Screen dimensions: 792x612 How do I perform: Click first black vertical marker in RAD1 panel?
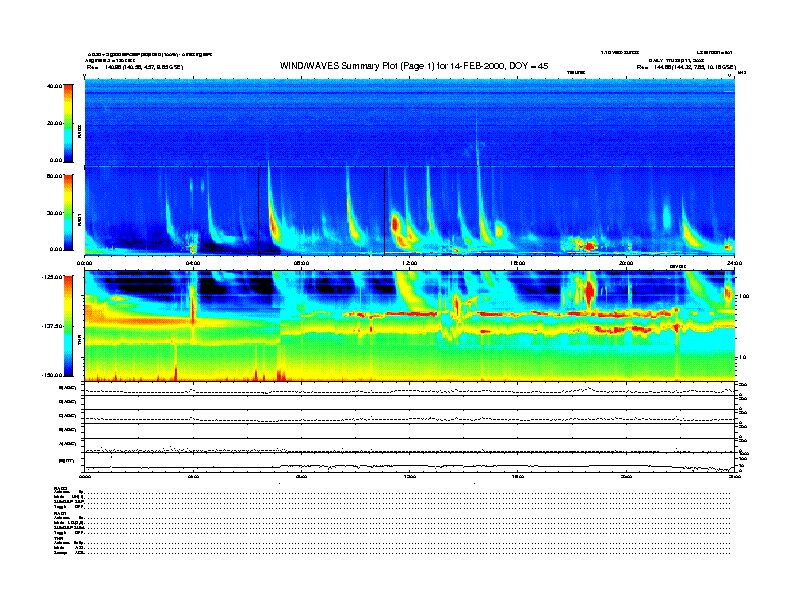259,211
